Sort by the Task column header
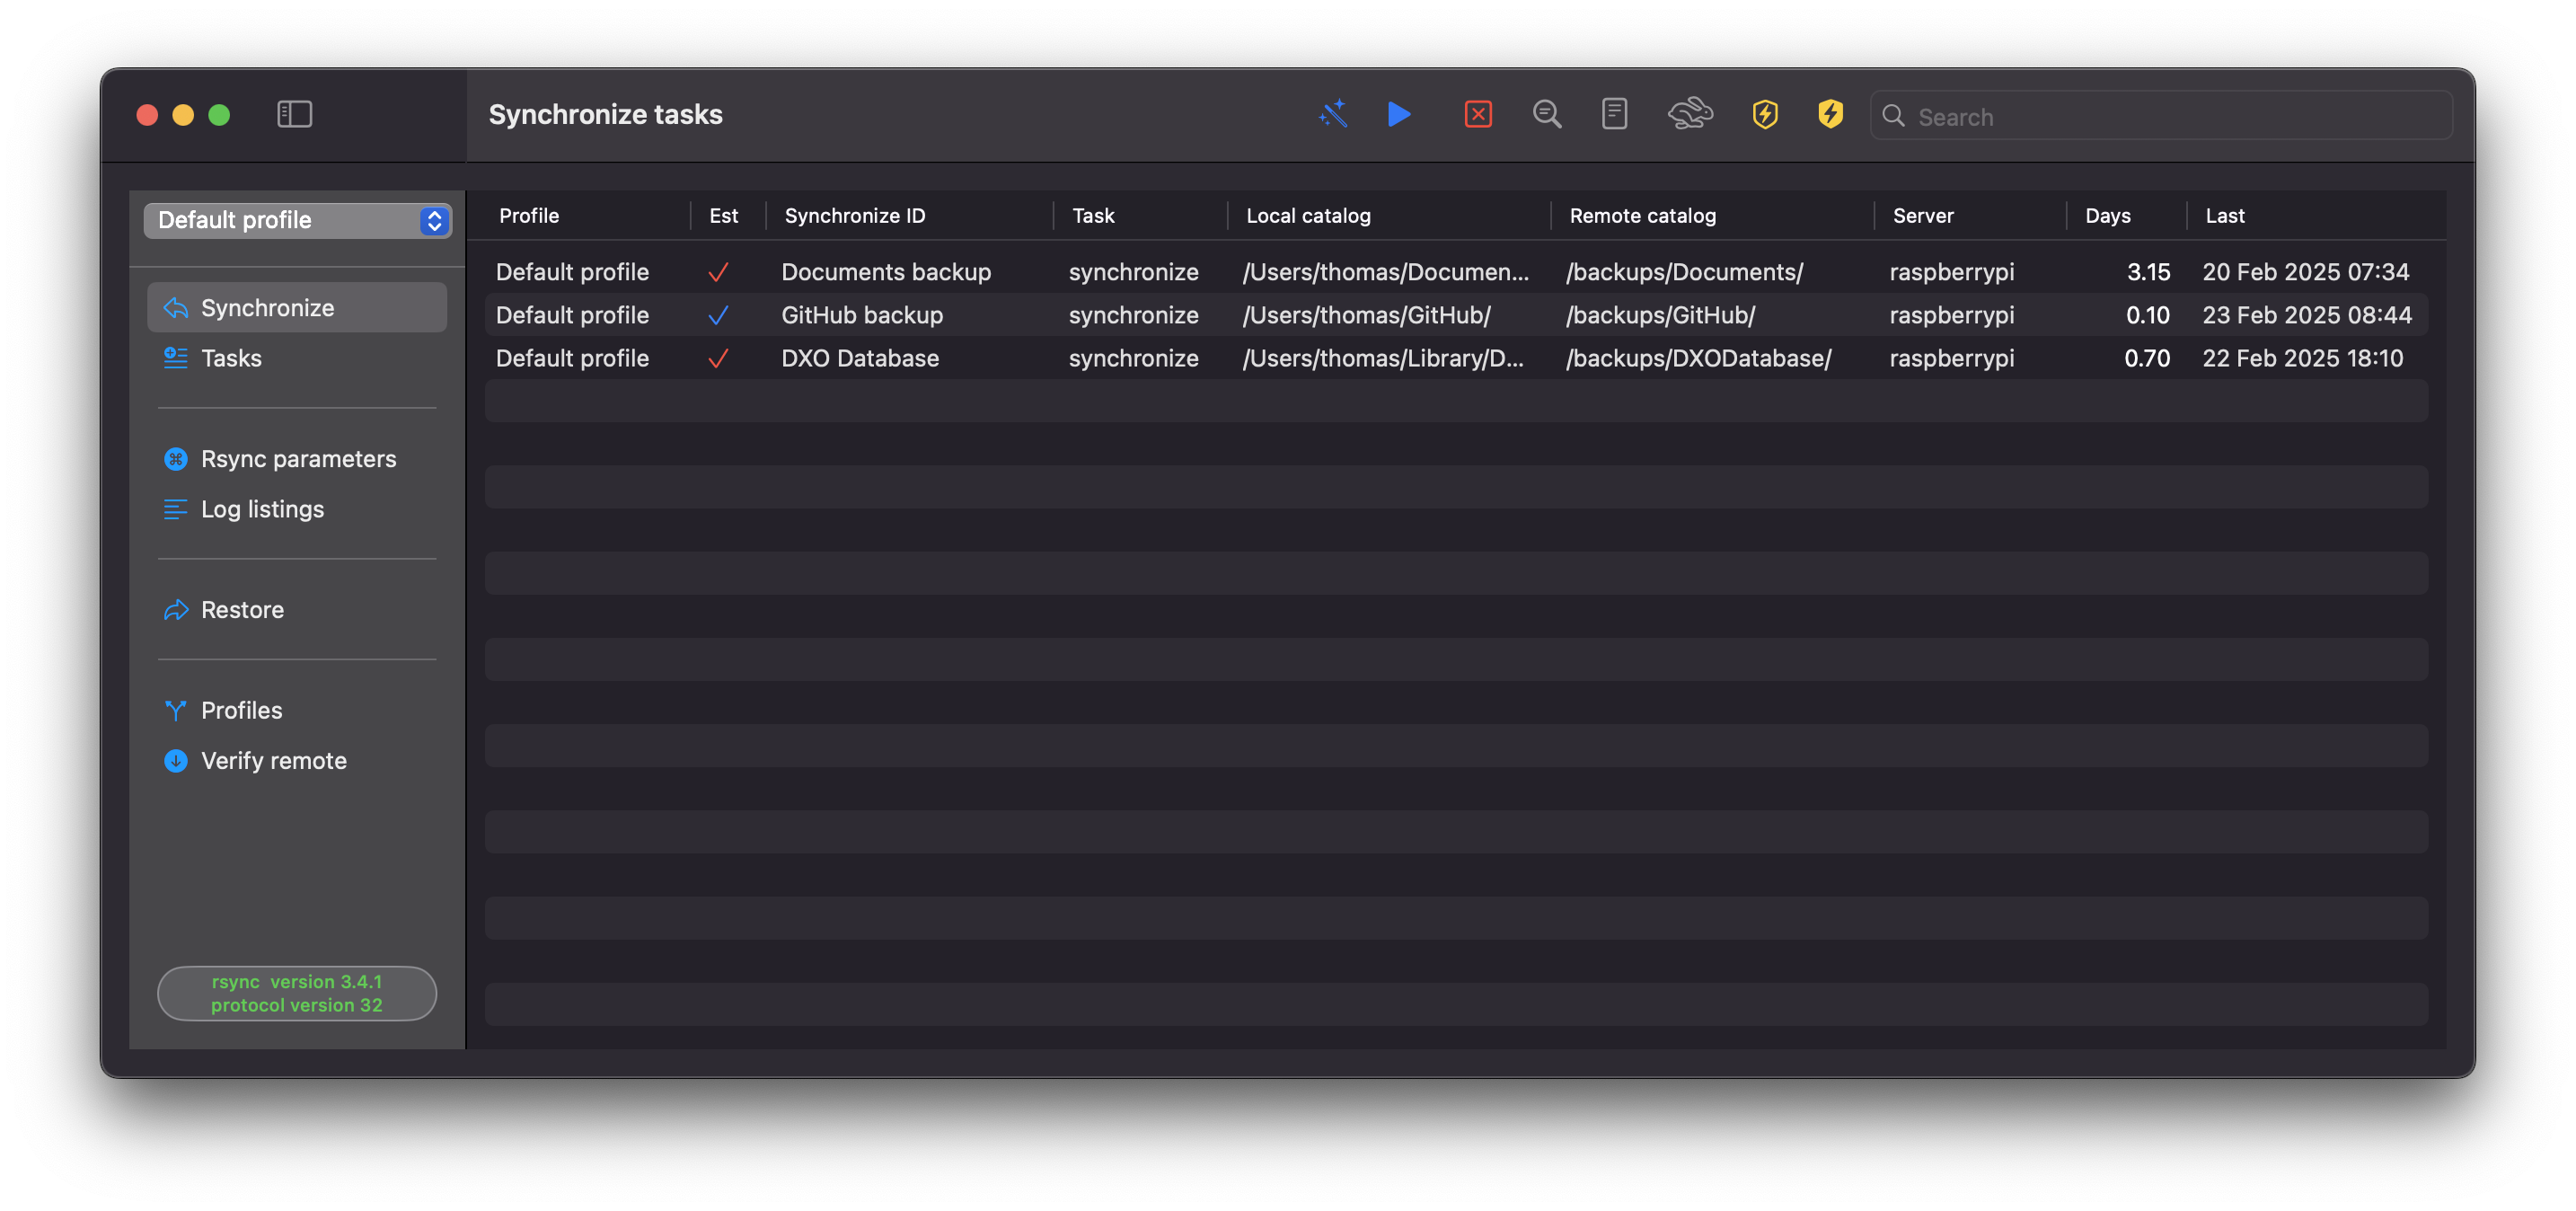 1093,216
